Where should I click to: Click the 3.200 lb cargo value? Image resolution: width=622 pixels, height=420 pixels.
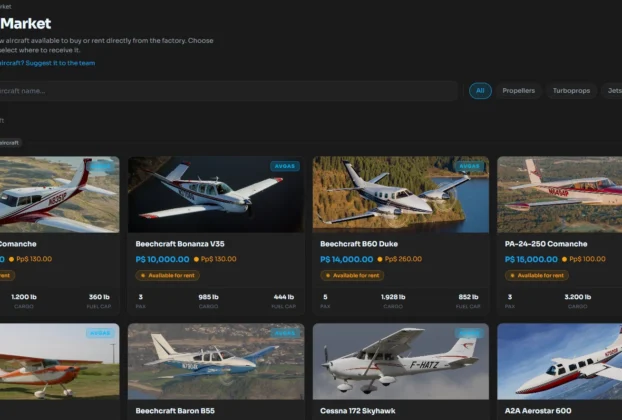point(578,297)
